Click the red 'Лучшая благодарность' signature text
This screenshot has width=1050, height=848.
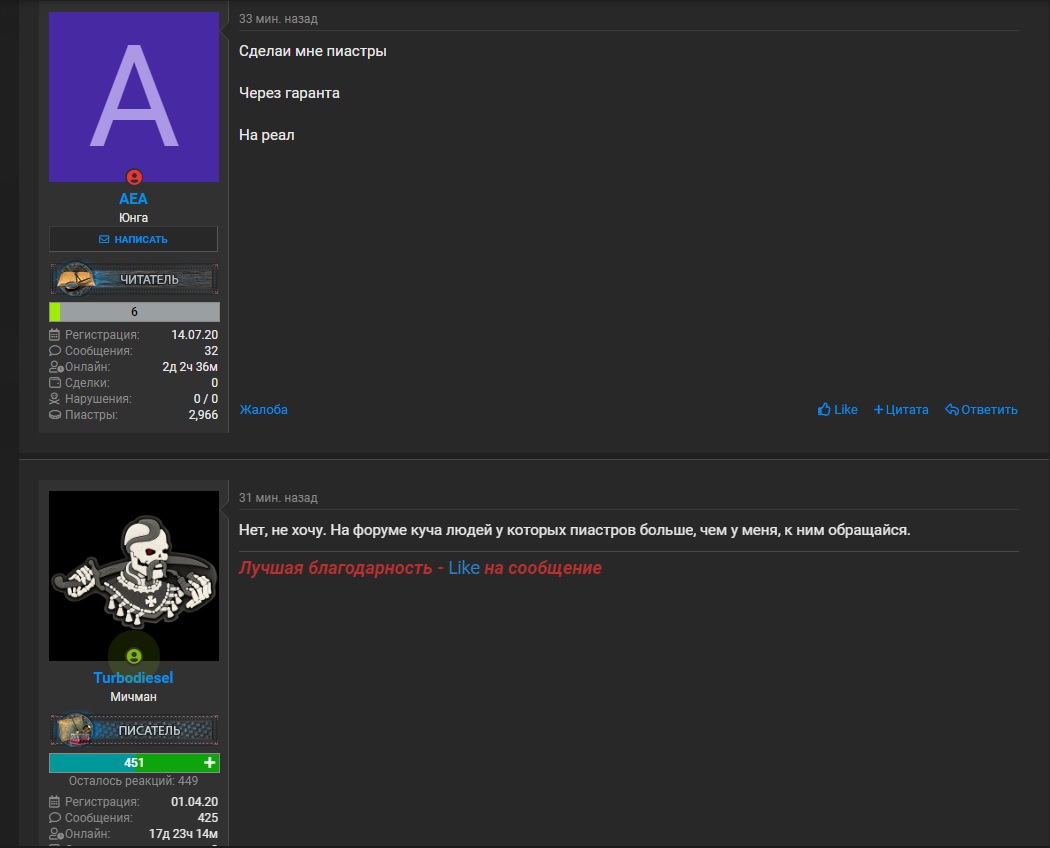[335, 568]
